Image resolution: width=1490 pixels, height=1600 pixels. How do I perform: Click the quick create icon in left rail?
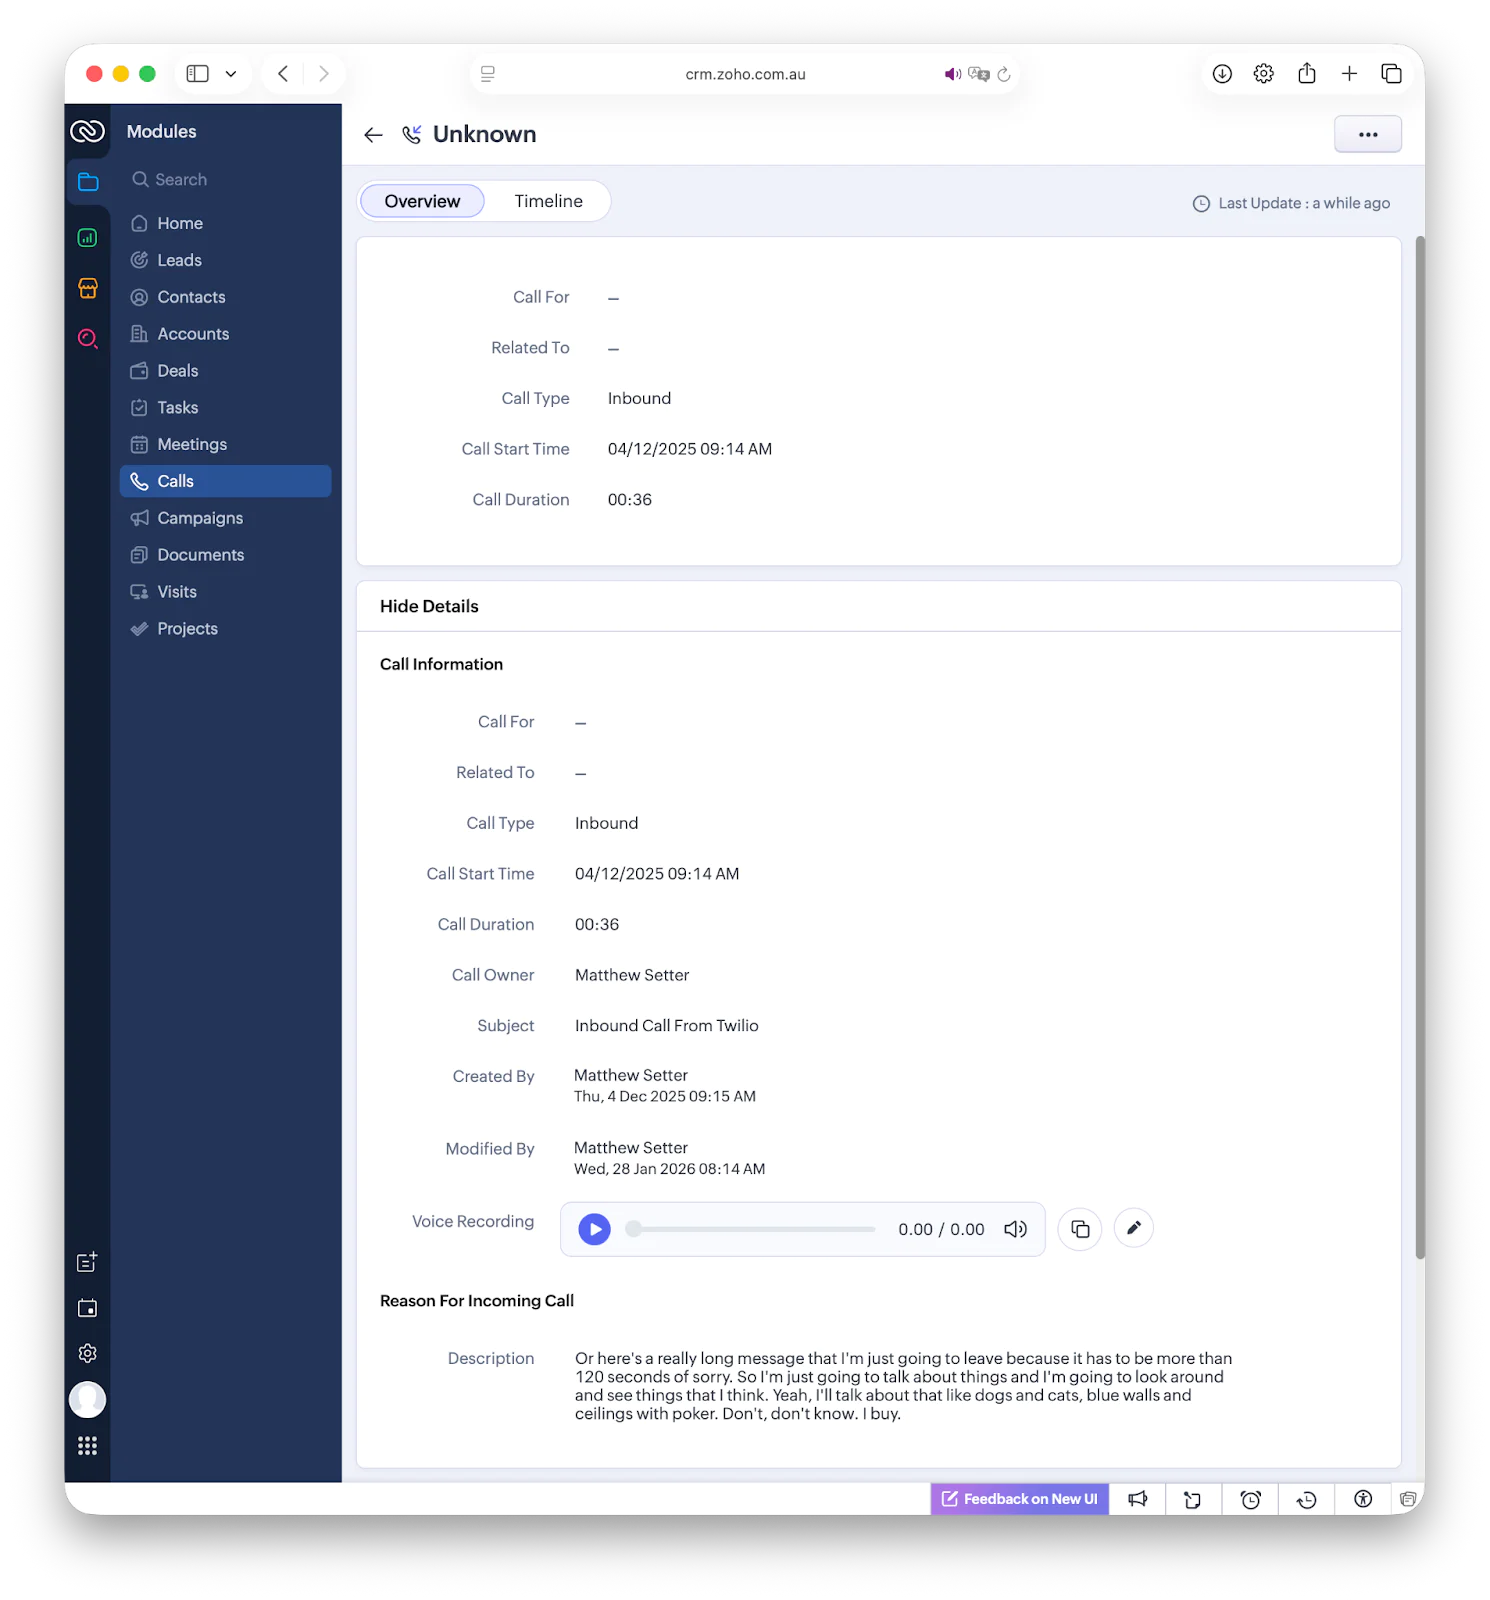click(88, 1262)
